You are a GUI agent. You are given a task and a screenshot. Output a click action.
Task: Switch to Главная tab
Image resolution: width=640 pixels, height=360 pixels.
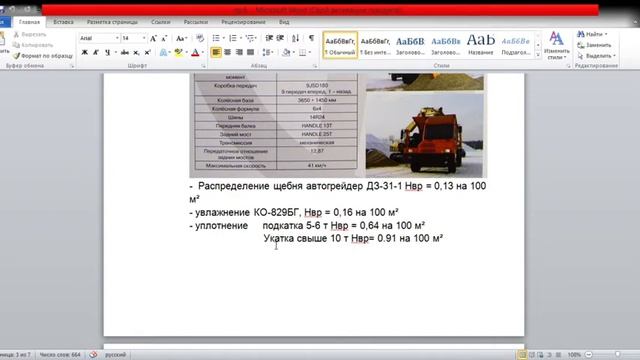pos(29,22)
